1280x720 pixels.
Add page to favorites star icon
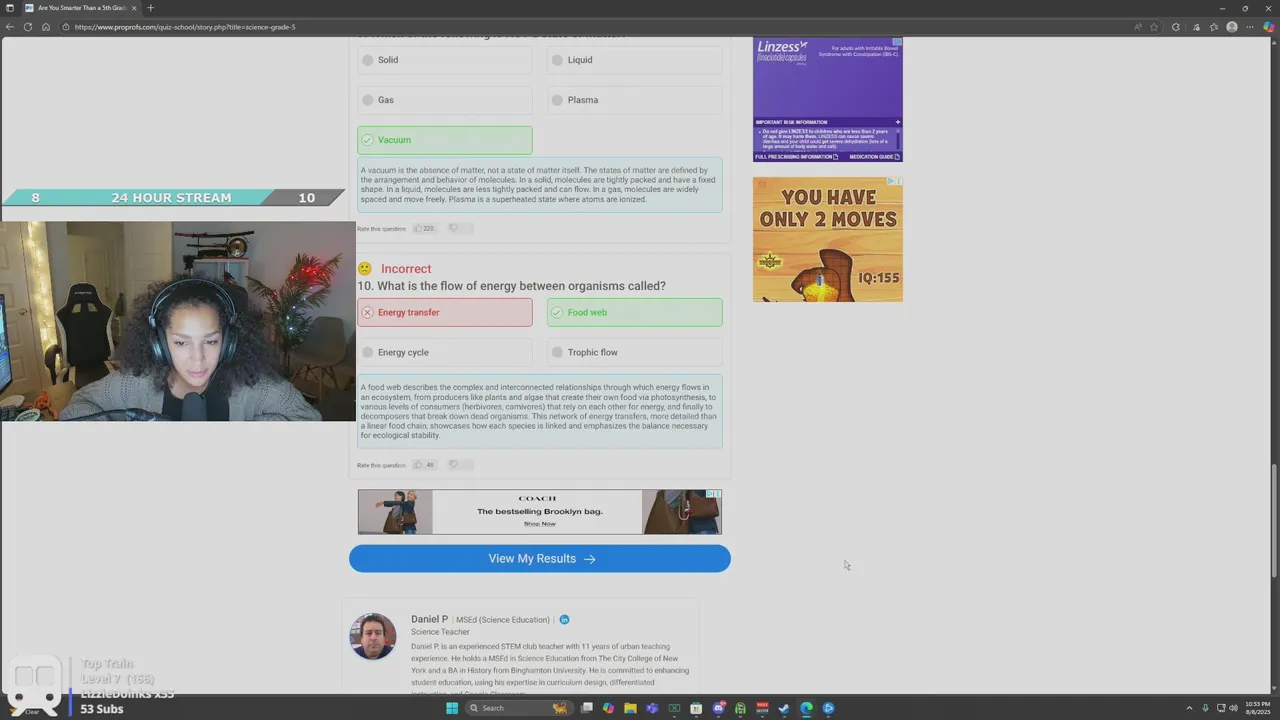click(x=1154, y=27)
